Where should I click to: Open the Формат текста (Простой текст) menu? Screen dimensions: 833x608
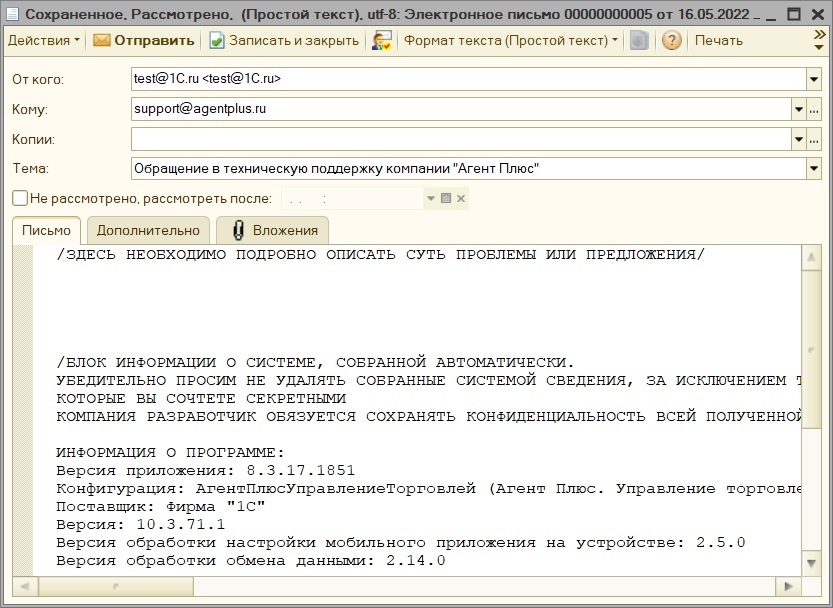511,40
